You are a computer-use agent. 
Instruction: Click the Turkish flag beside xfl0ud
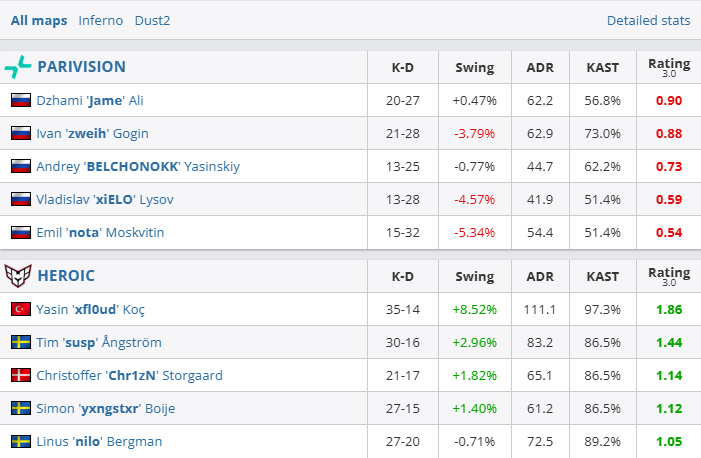(20, 309)
